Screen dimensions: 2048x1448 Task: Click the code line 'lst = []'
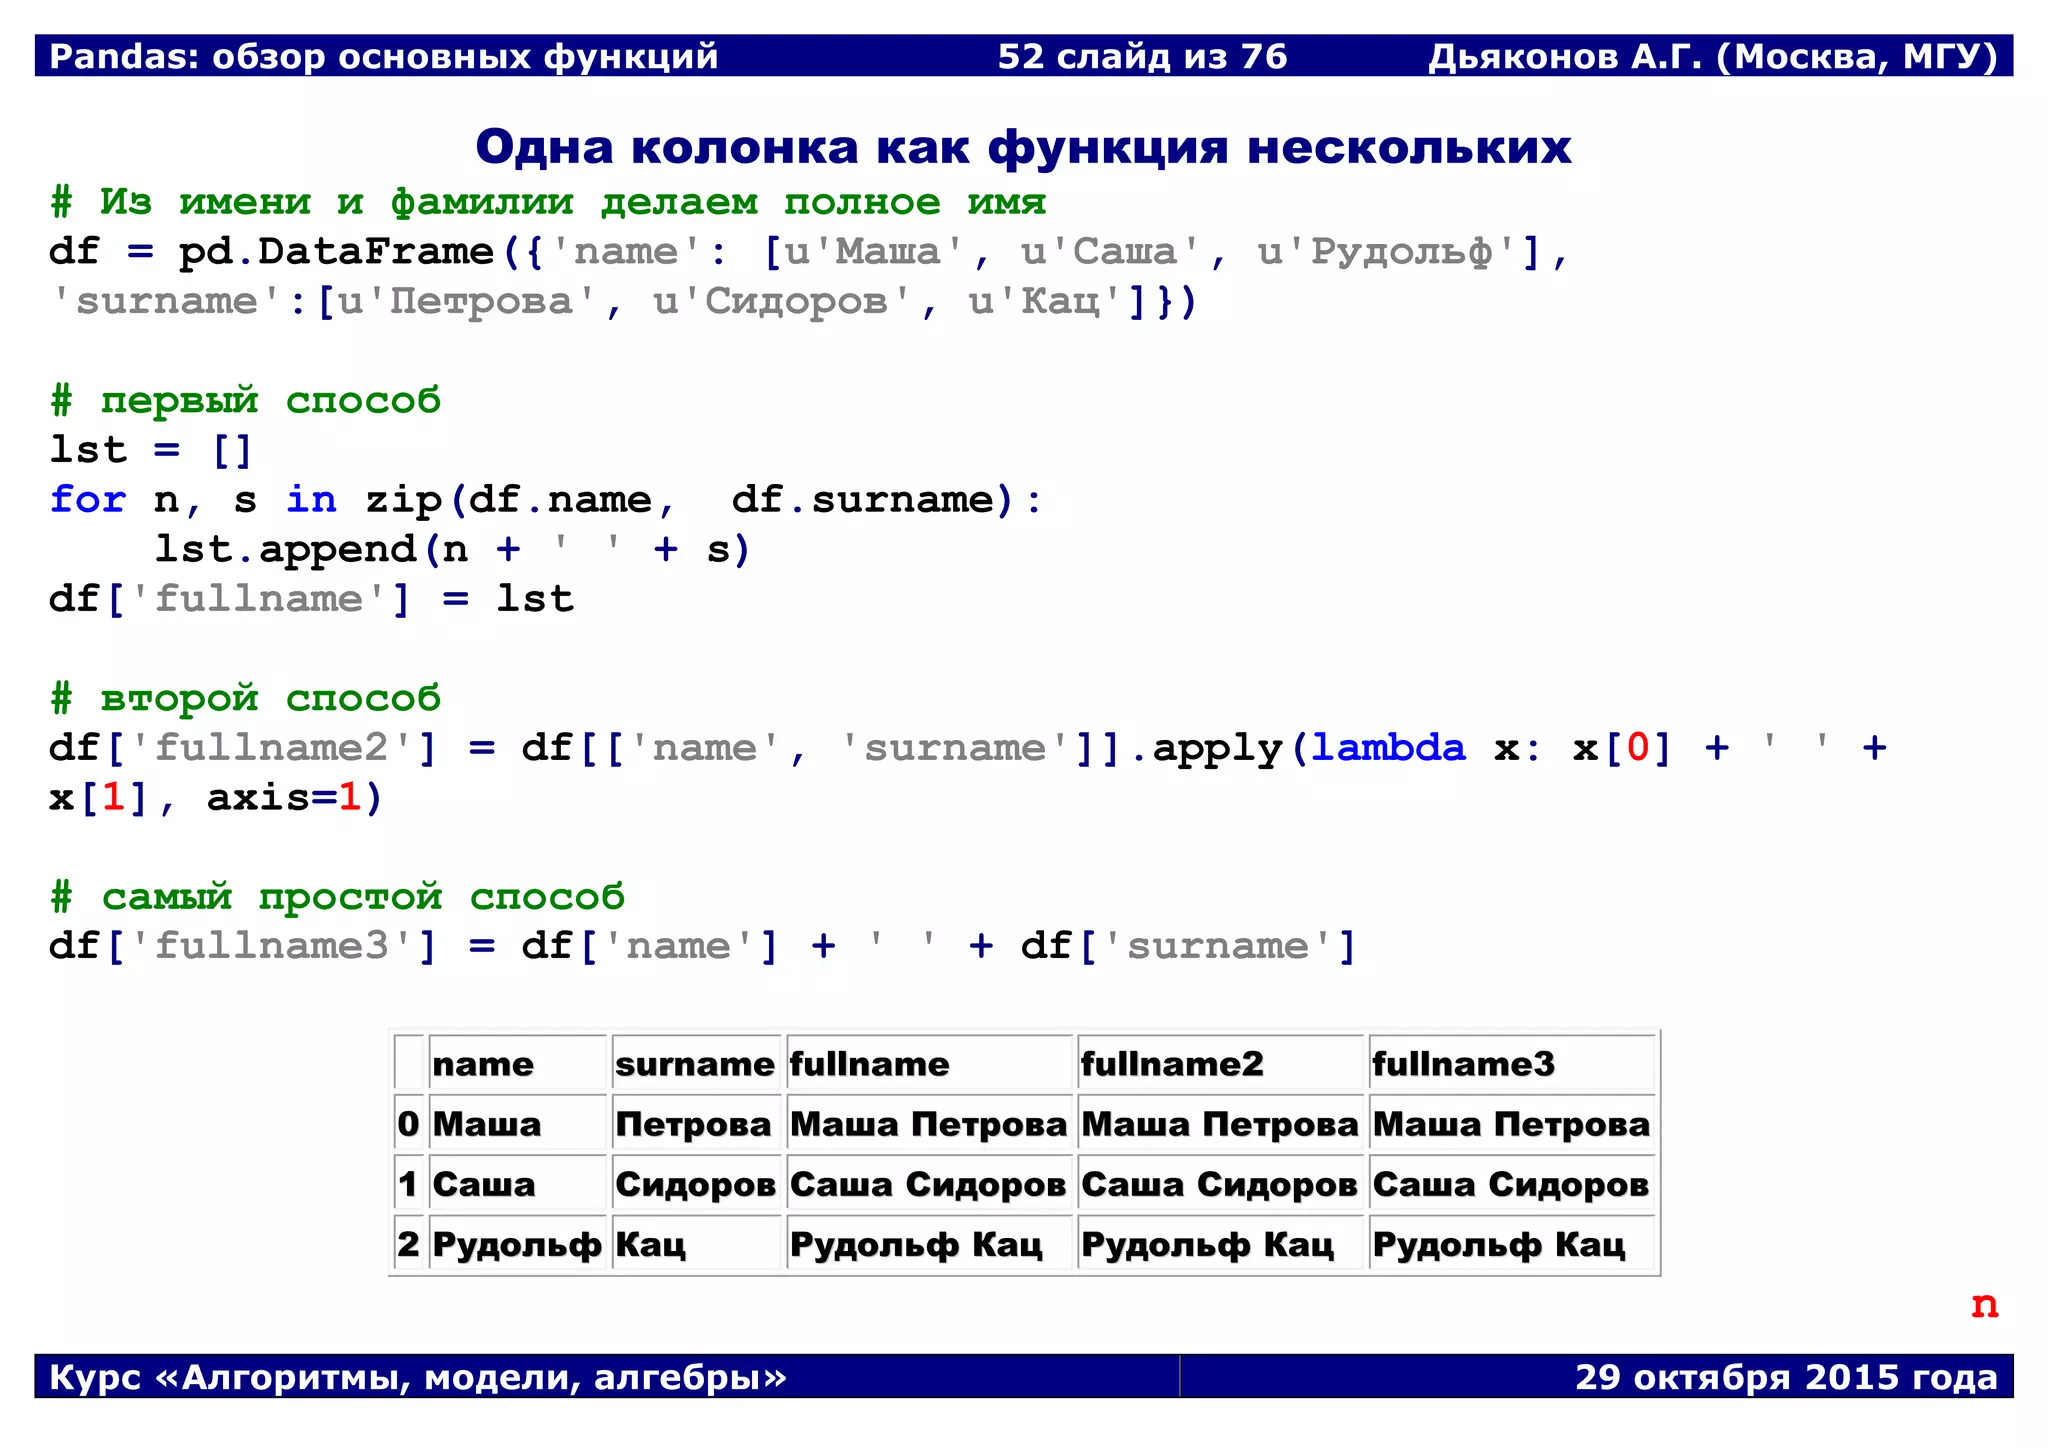151,450
